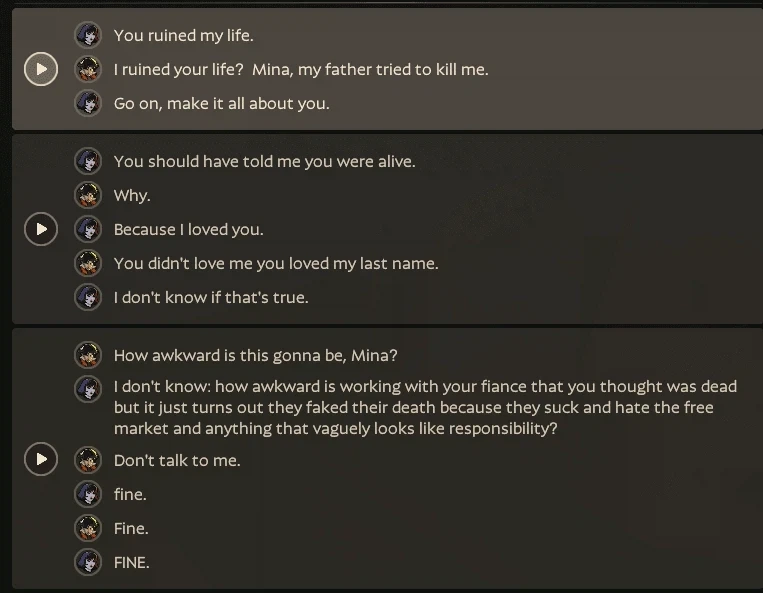The image size is (763, 593).
Task: Click portrait beside the lowercase "fine." line
Action: pos(88,494)
